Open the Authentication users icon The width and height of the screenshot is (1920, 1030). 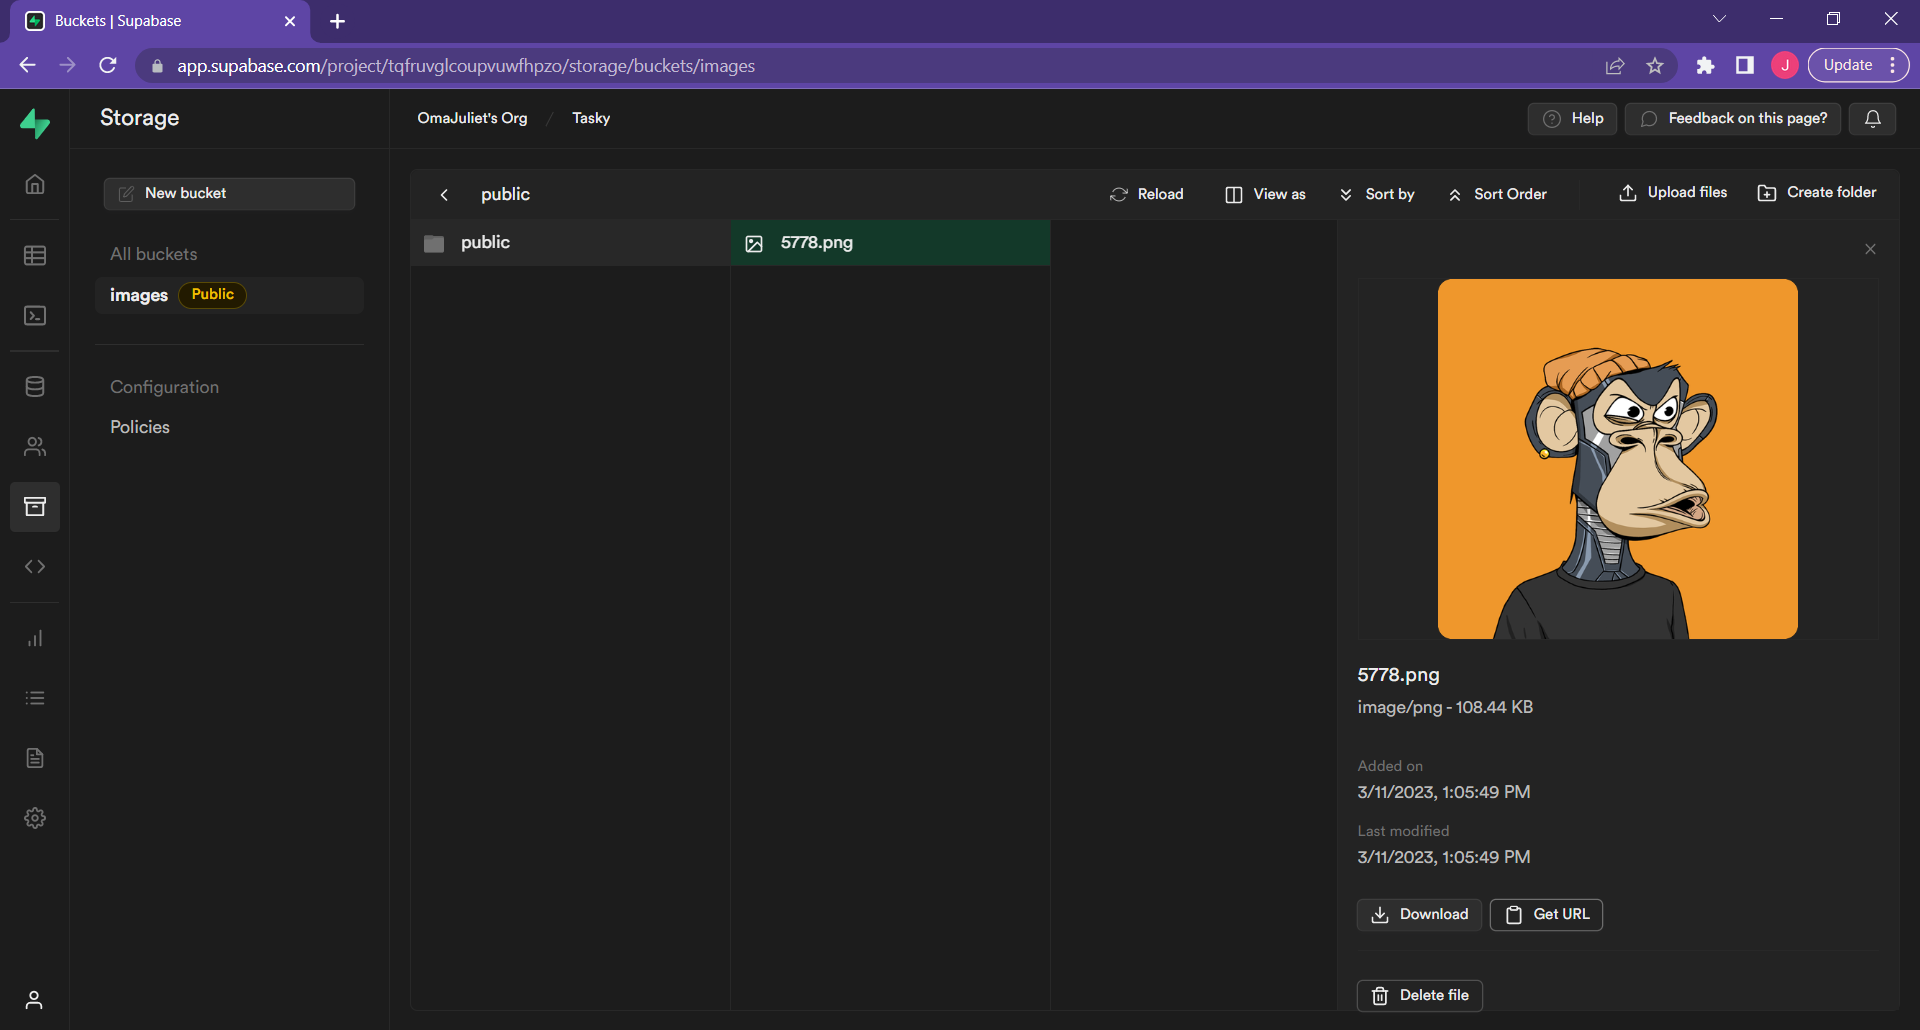[35, 446]
